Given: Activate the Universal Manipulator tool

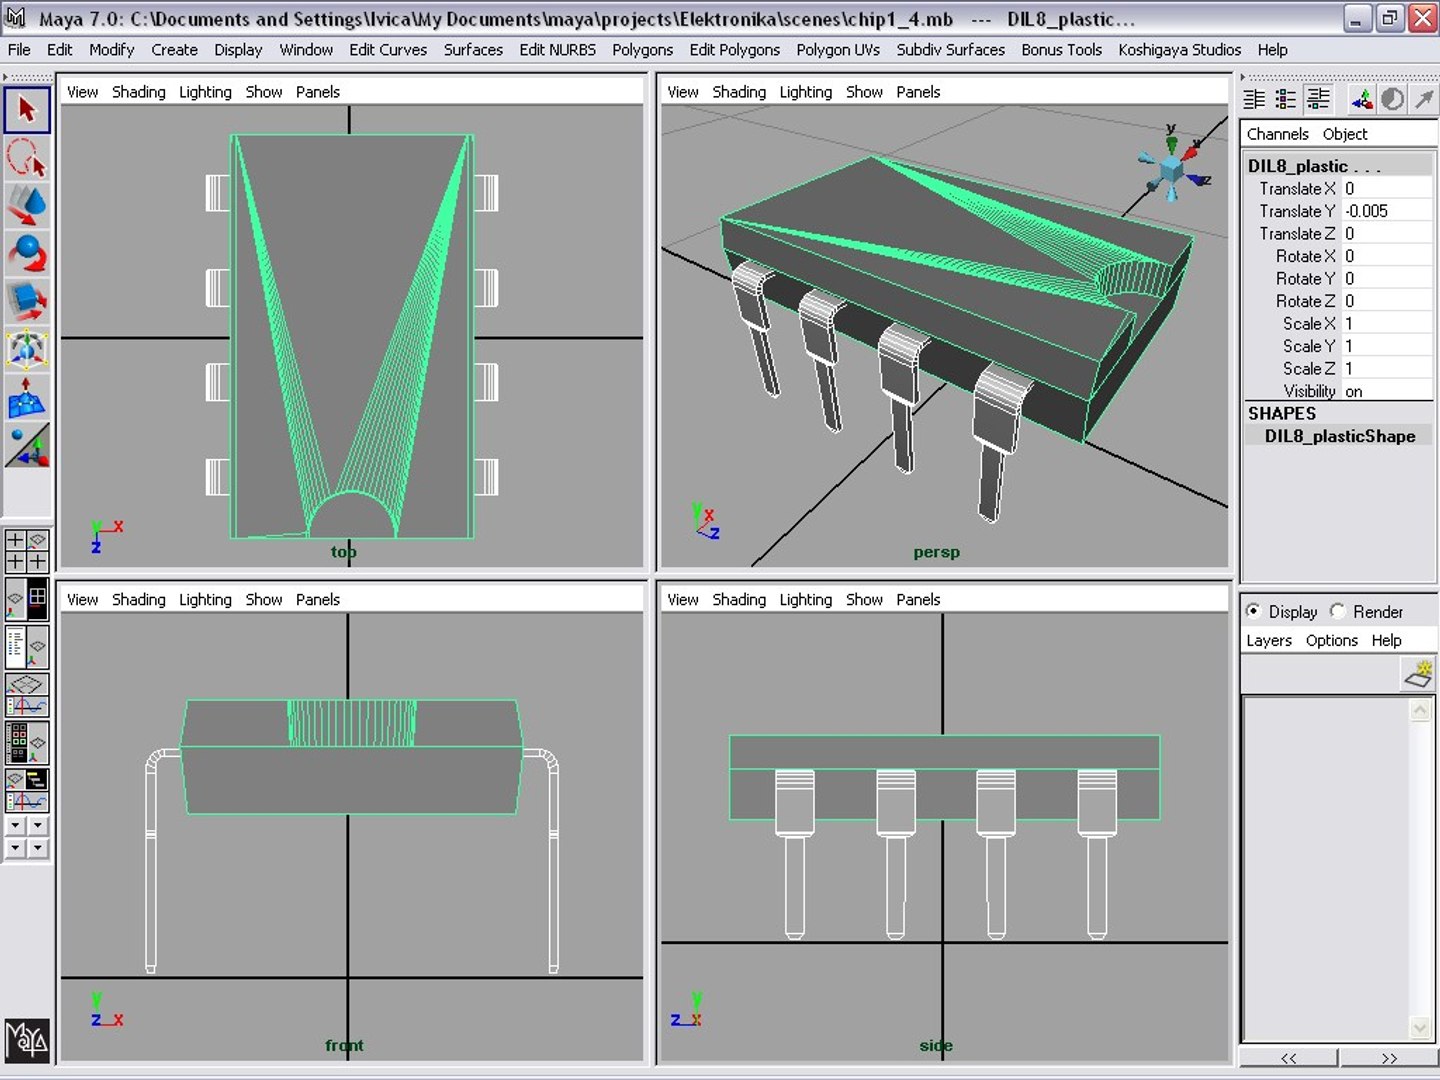Looking at the screenshot, I should click(x=27, y=349).
